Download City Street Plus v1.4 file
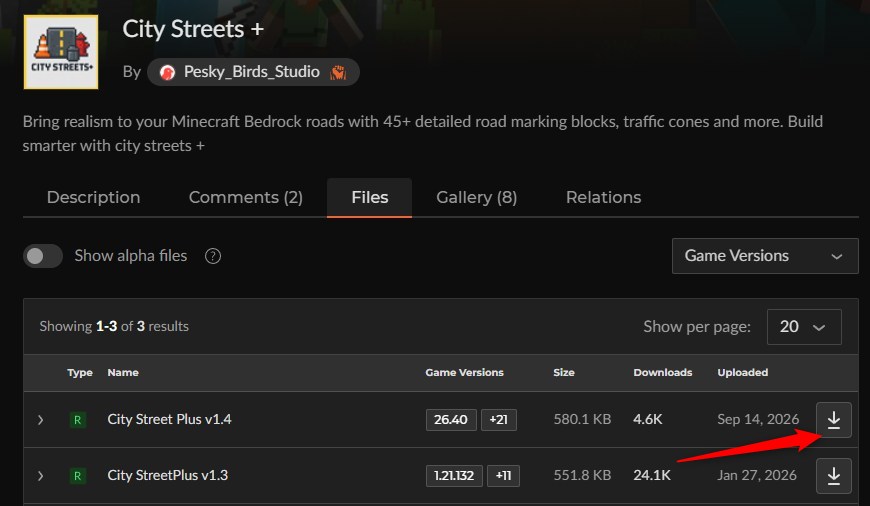The height and width of the screenshot is (506, 870). pyautogui.click(x=833, y=419)
